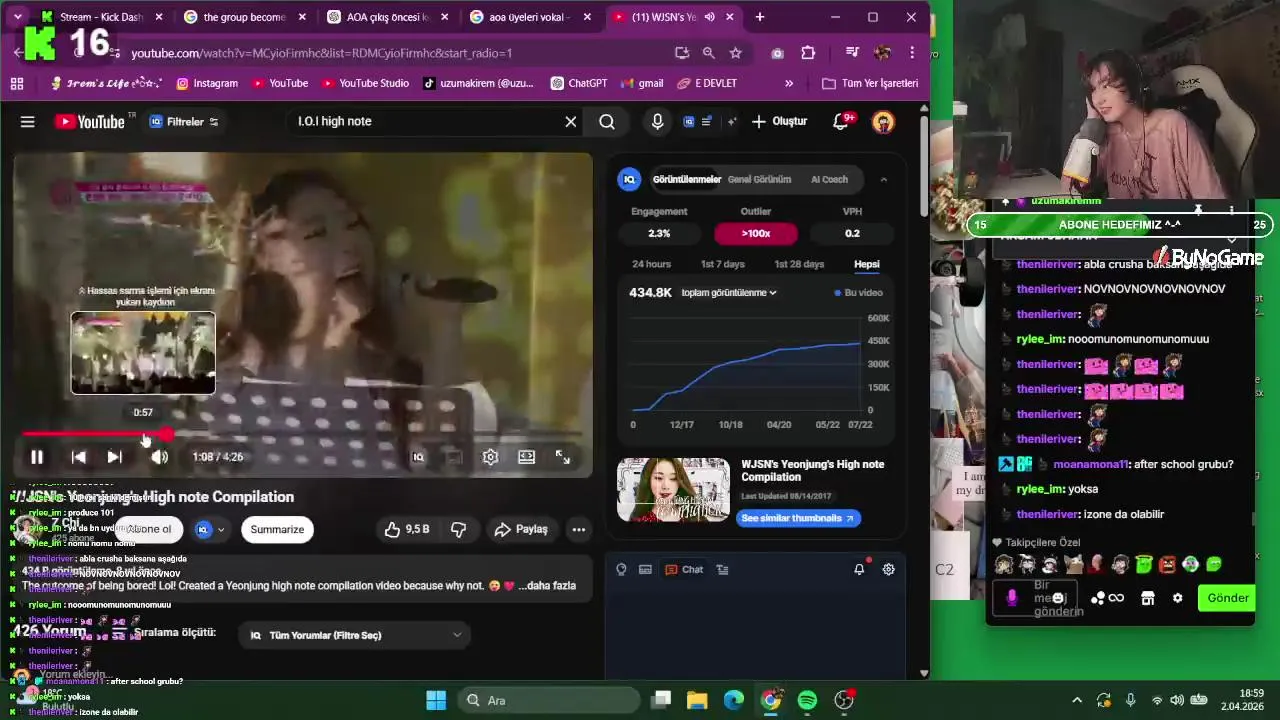This screenshot has height=720, width=1280.
Task: Open the Kick chat shop icon
Action: (1147, 598)
